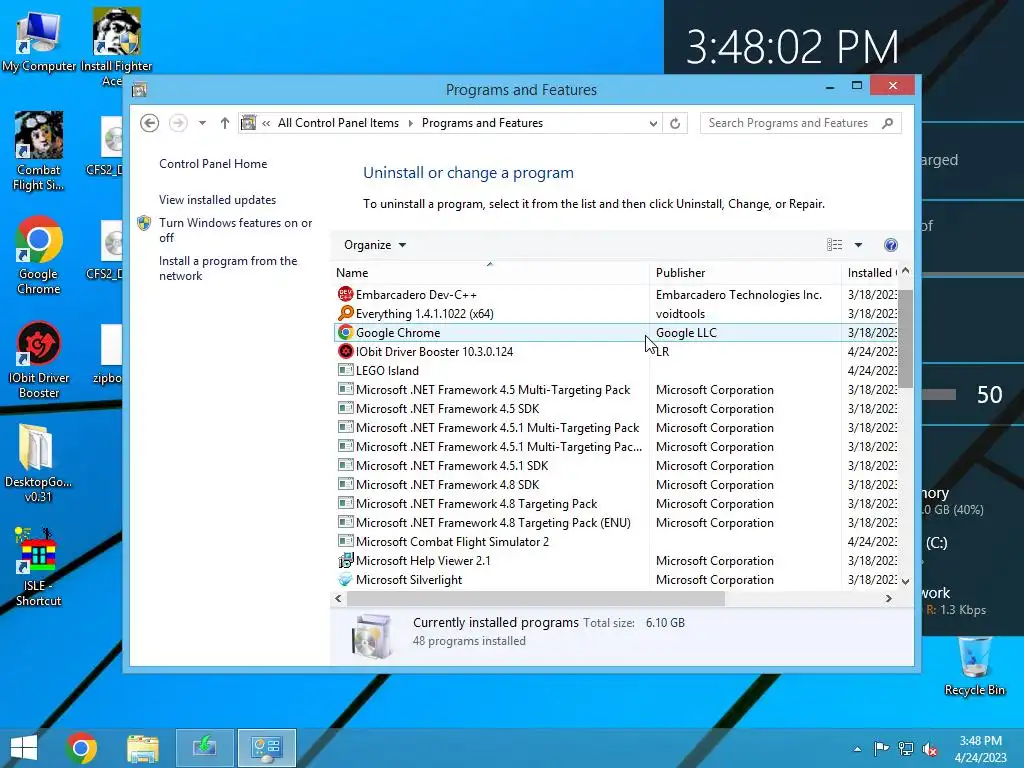Select IObit Driver Booster 10.3.0.124 icon

coord(345,351)
